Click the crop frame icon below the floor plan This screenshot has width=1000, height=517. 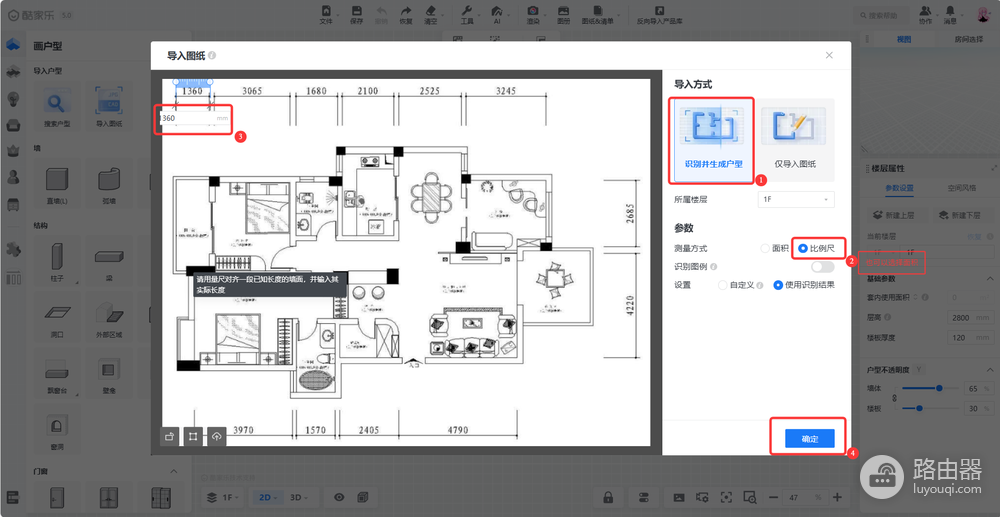[193, 437]
